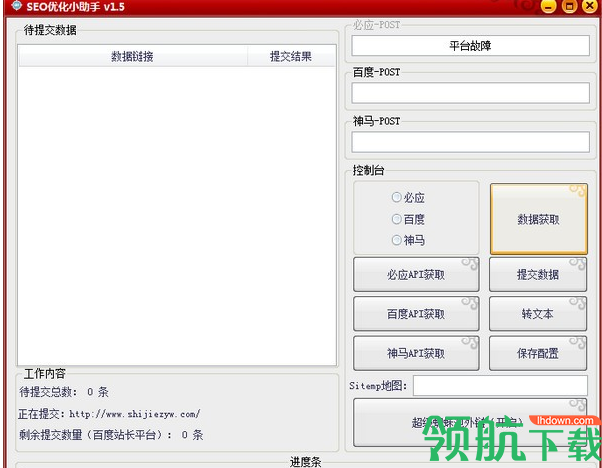Click the 工作内容 group label
Screen dimensions: 602x468
(x=45, y=374)
